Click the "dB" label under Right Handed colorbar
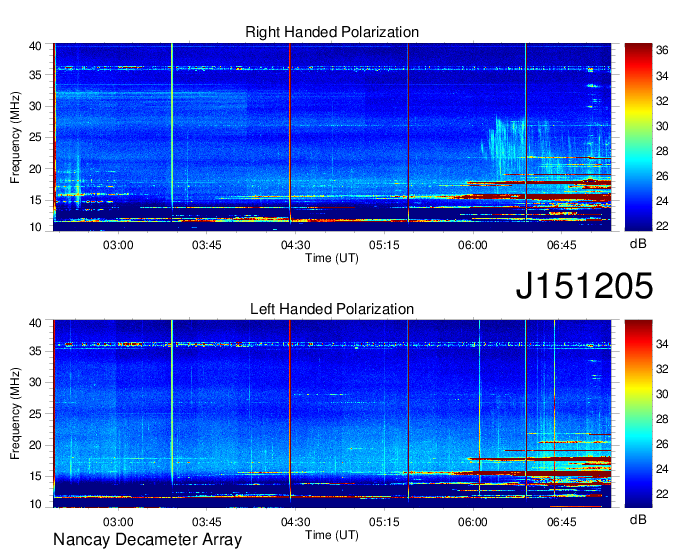The height and width of the screenshot is (552, 680). pos(638,244)
